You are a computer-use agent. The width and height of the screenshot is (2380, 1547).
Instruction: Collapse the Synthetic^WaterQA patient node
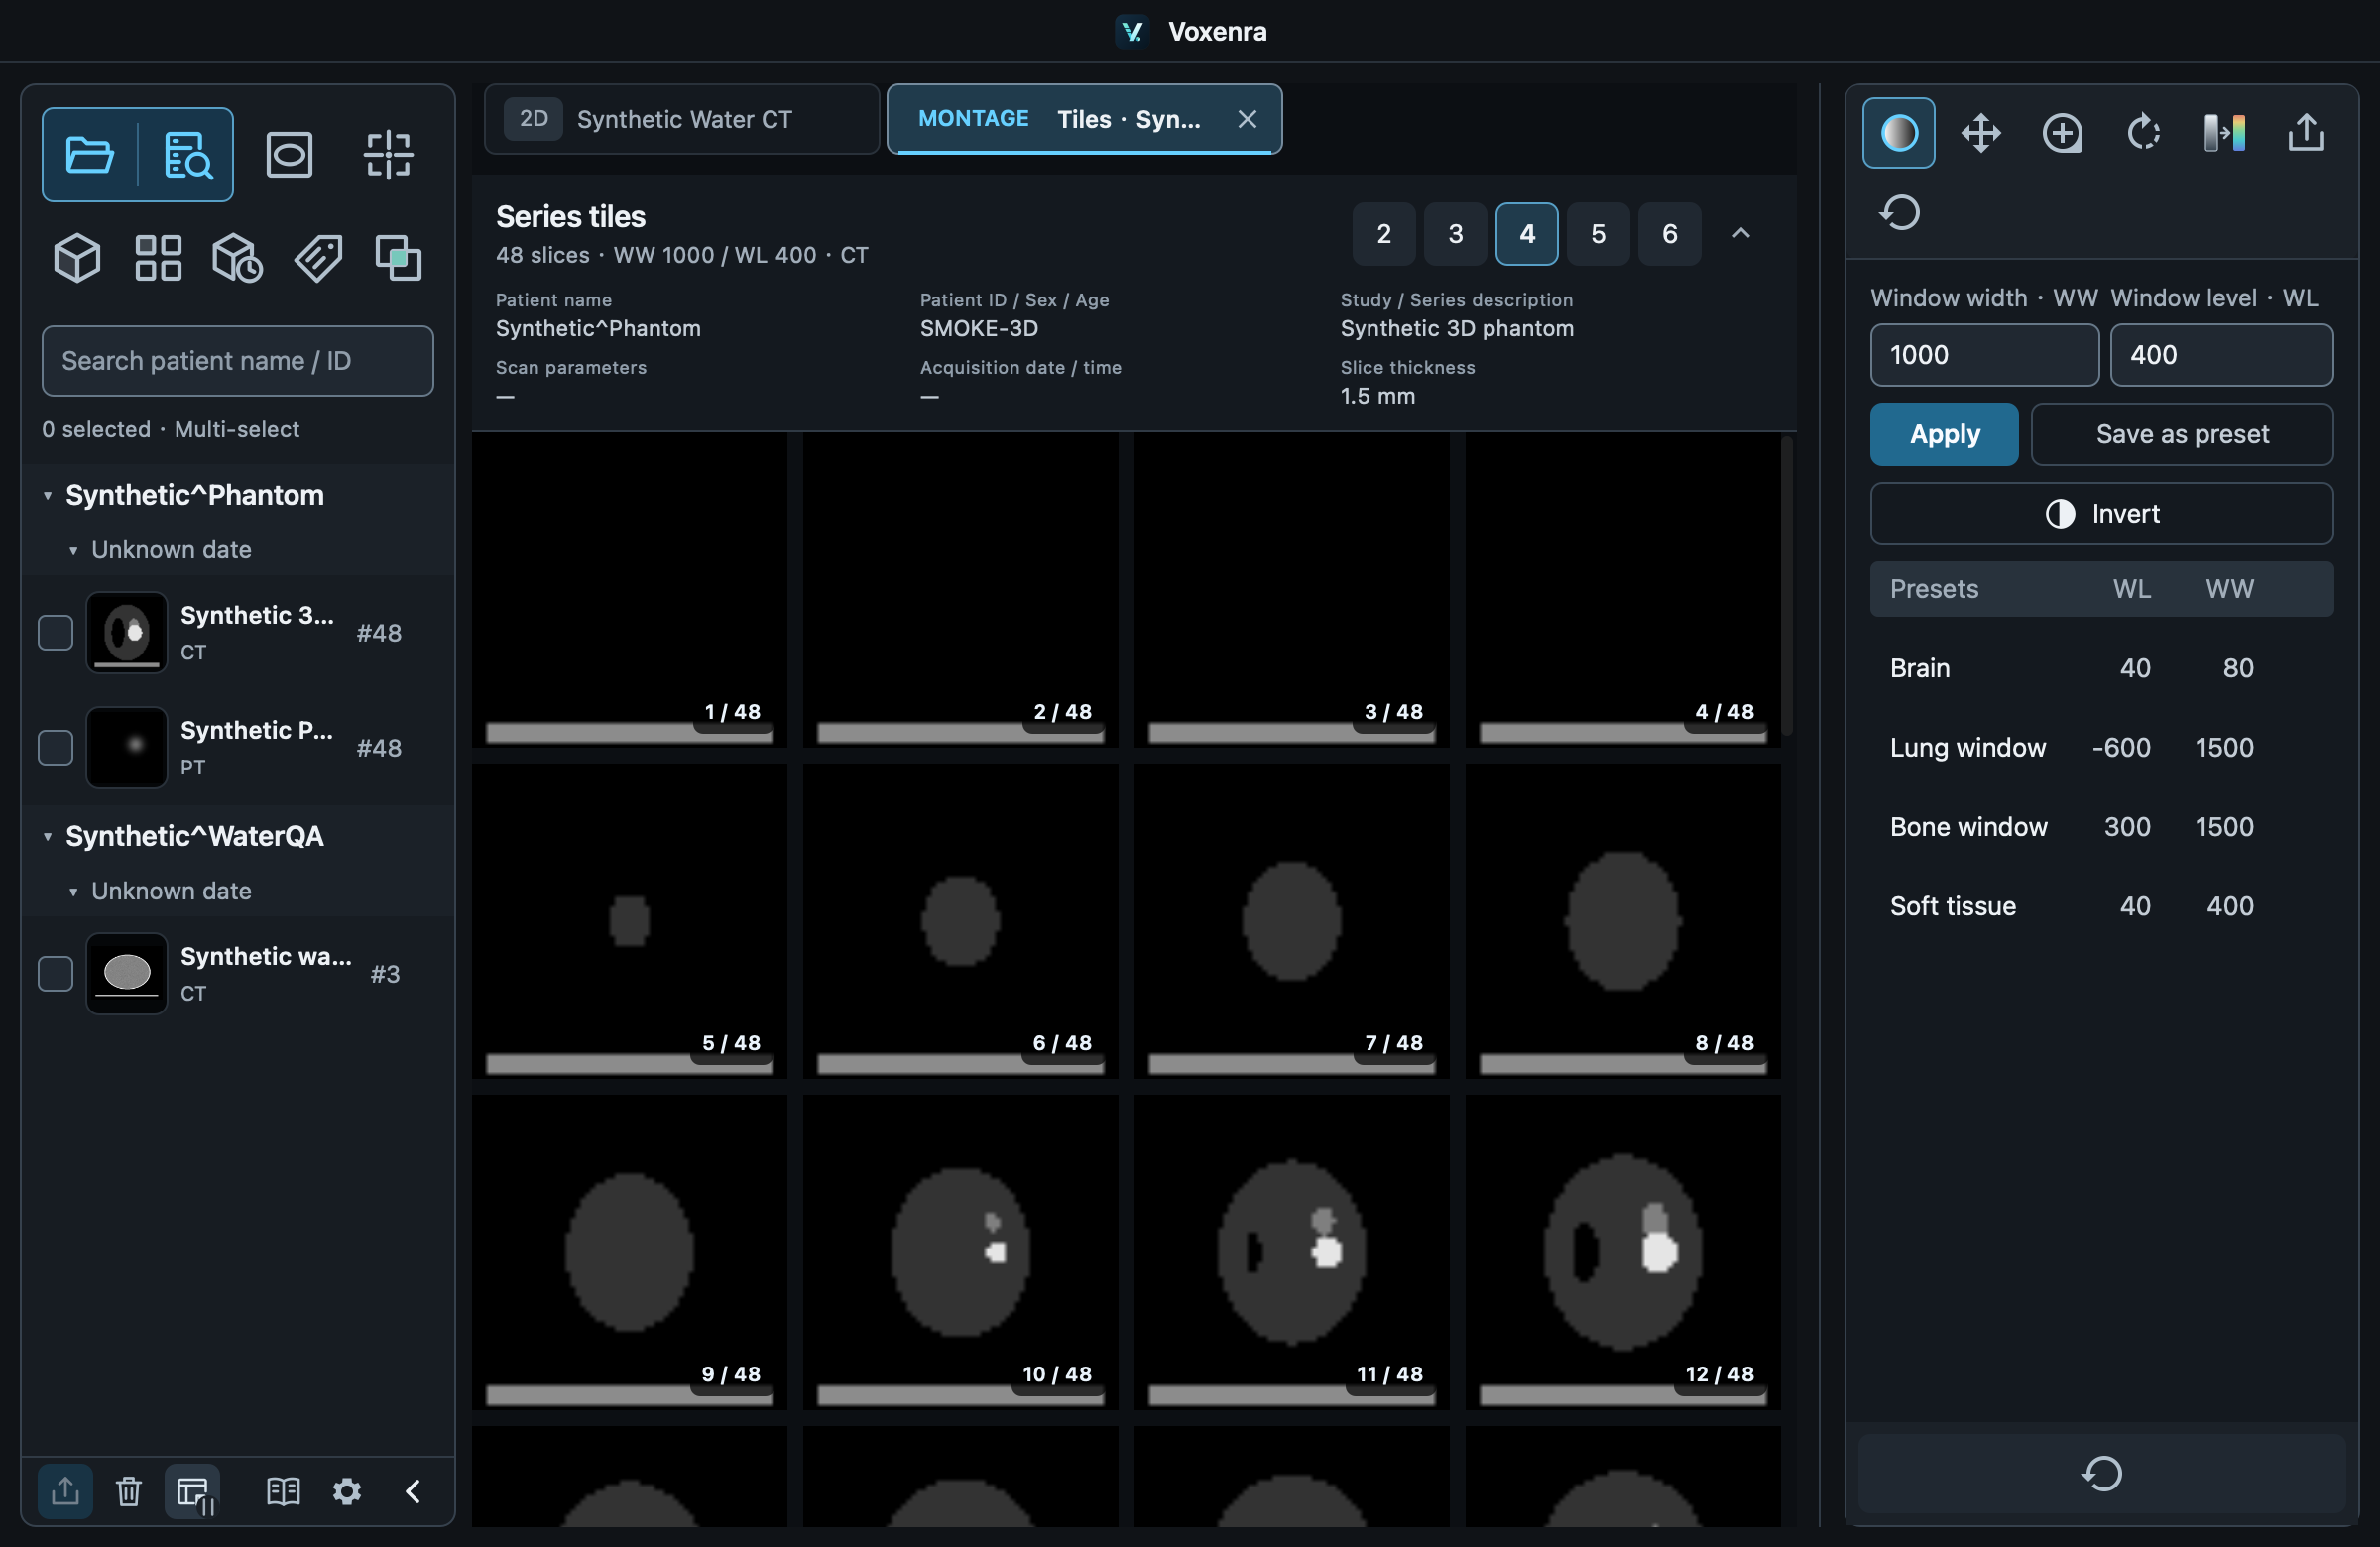pyautogui.click(x=47, y=836)
